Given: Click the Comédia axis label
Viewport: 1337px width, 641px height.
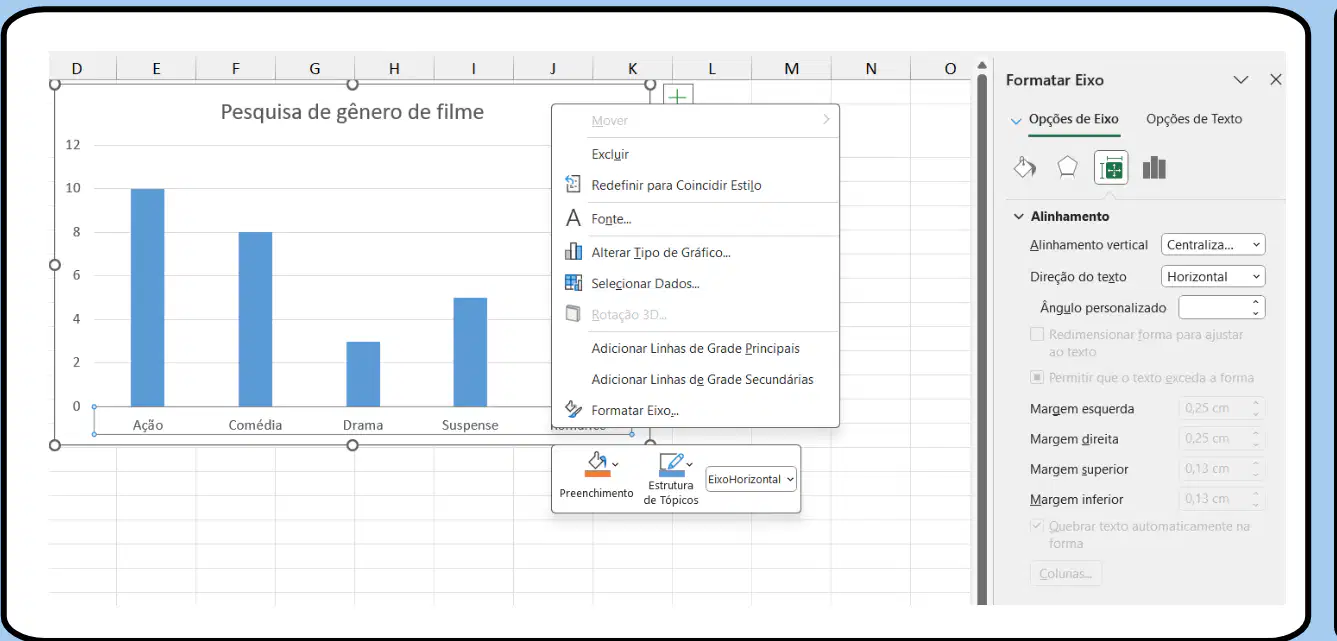Looking at the screenshot, I should [x=255, y=425].
